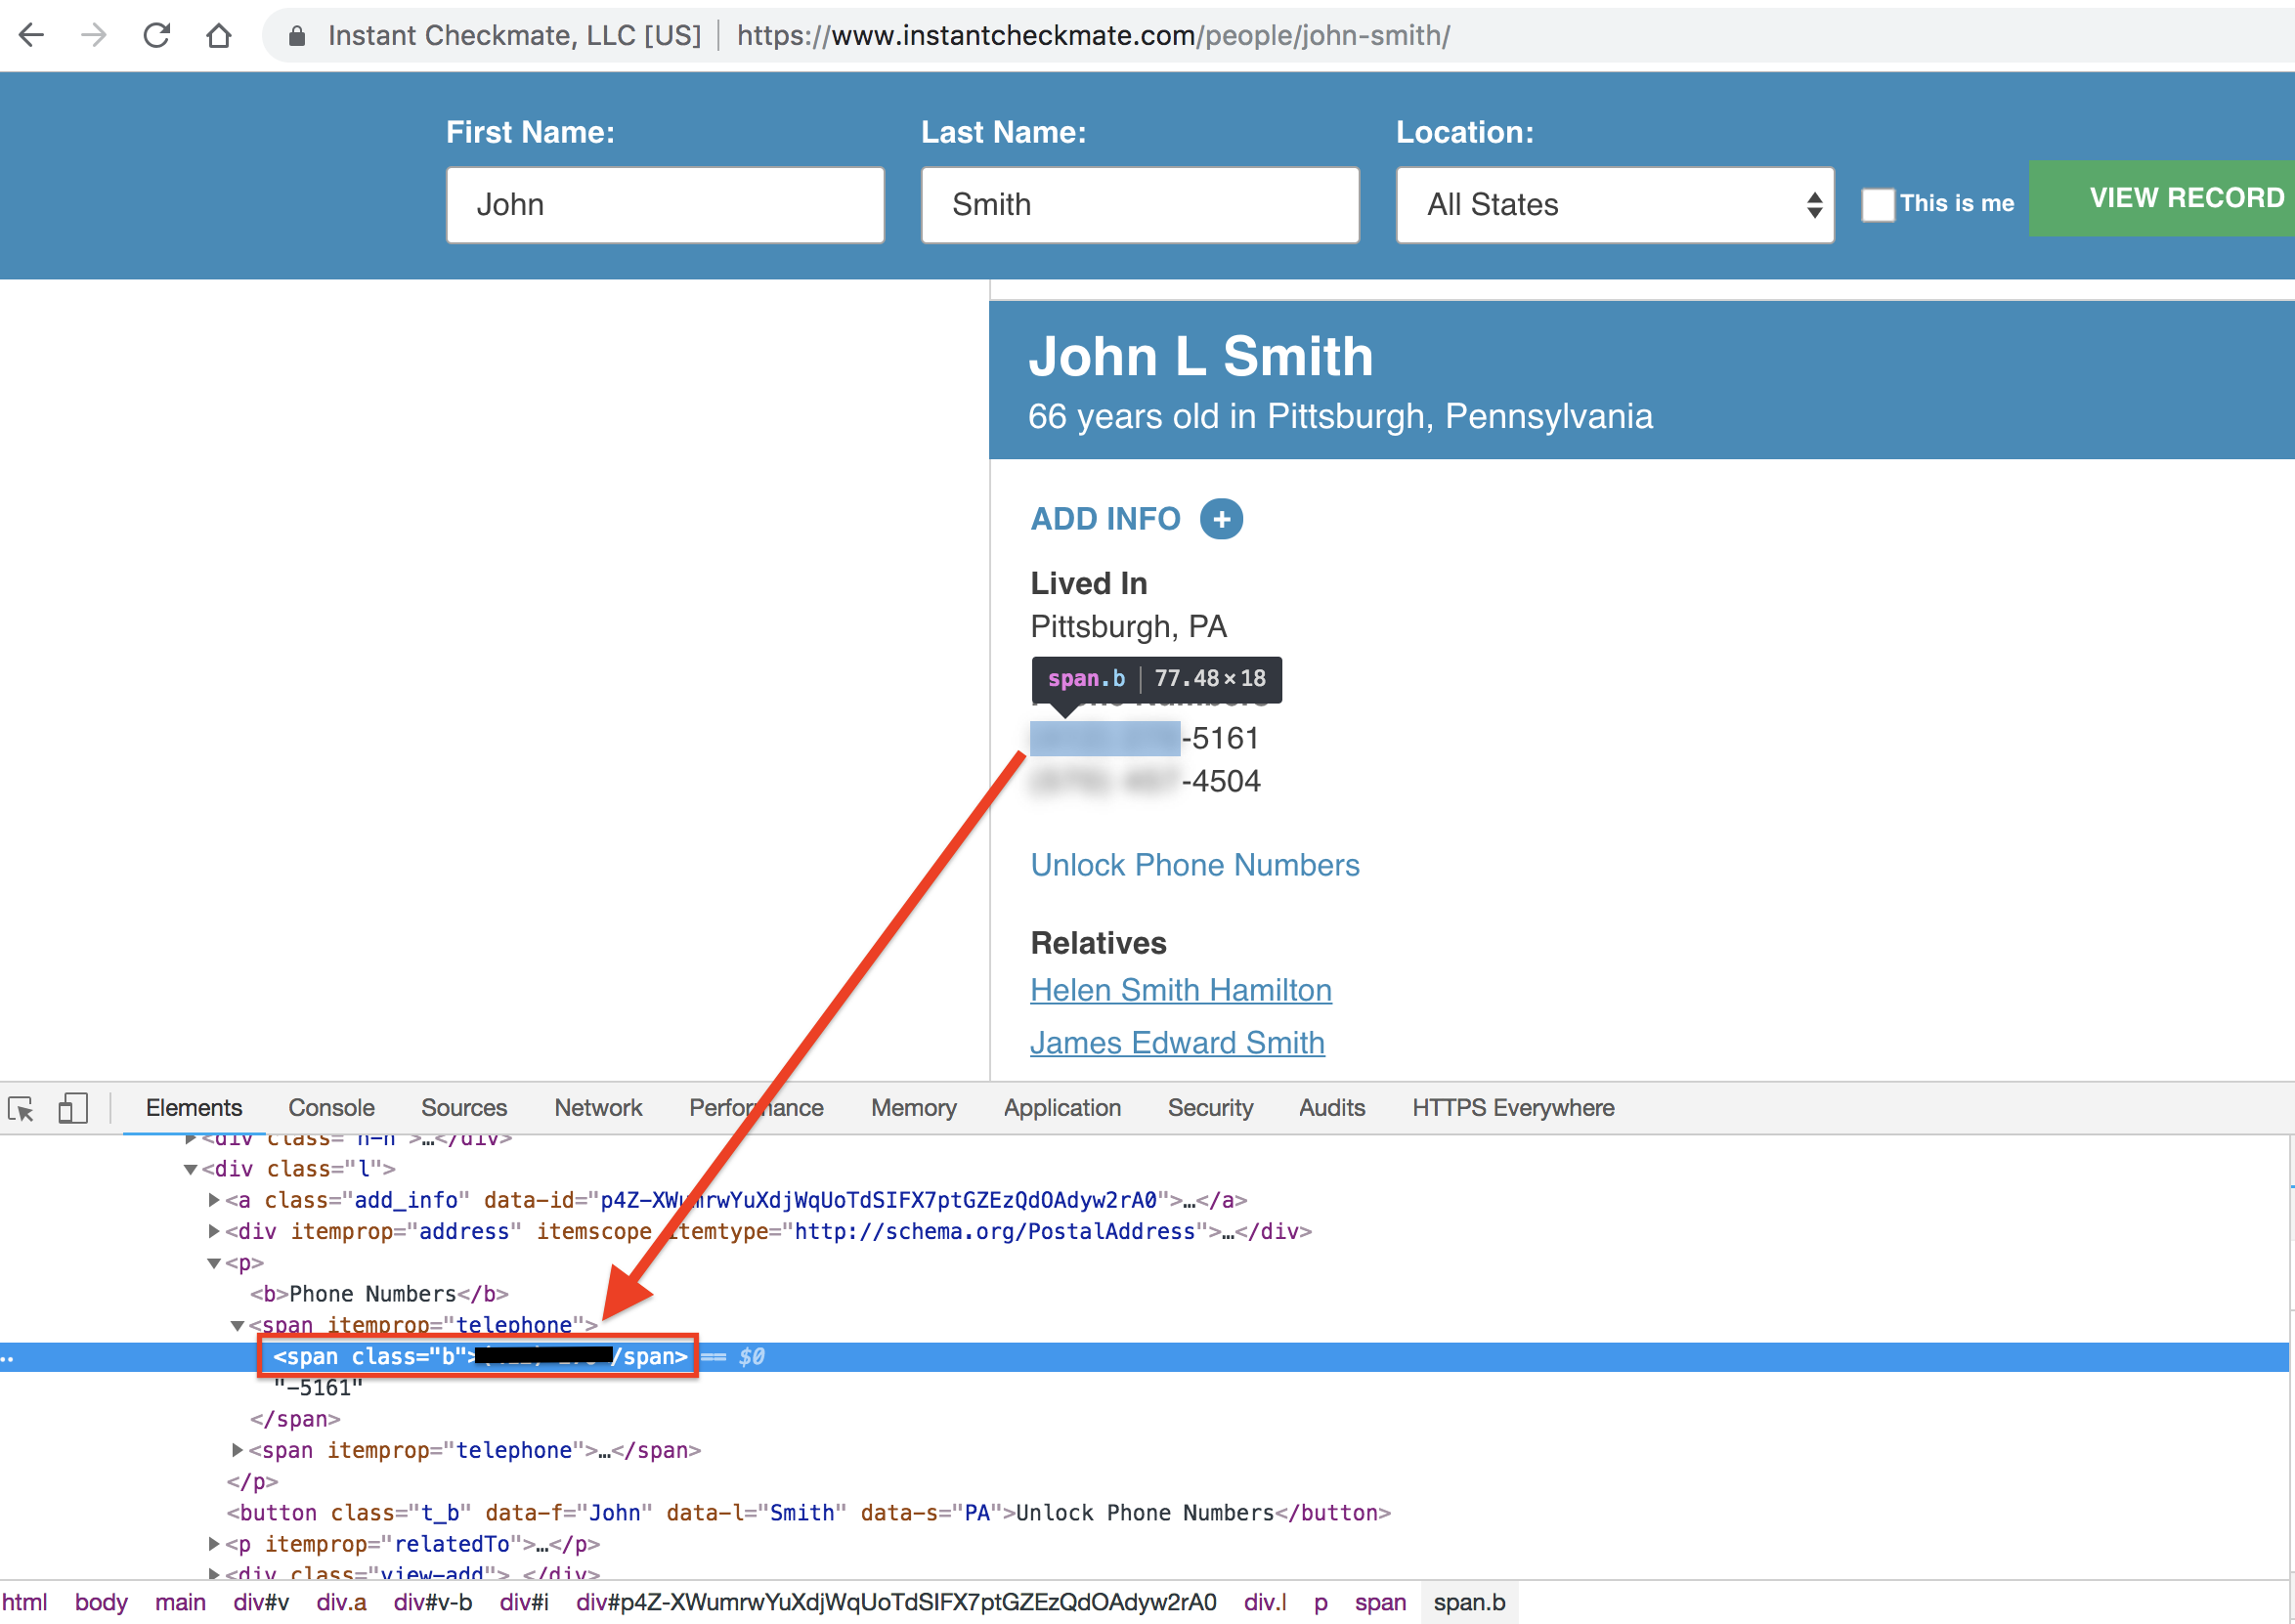The image size is (2295, 1624).
Task: Open relative Helen Smith Hamilton link
Action: [x=1180, y=990]
